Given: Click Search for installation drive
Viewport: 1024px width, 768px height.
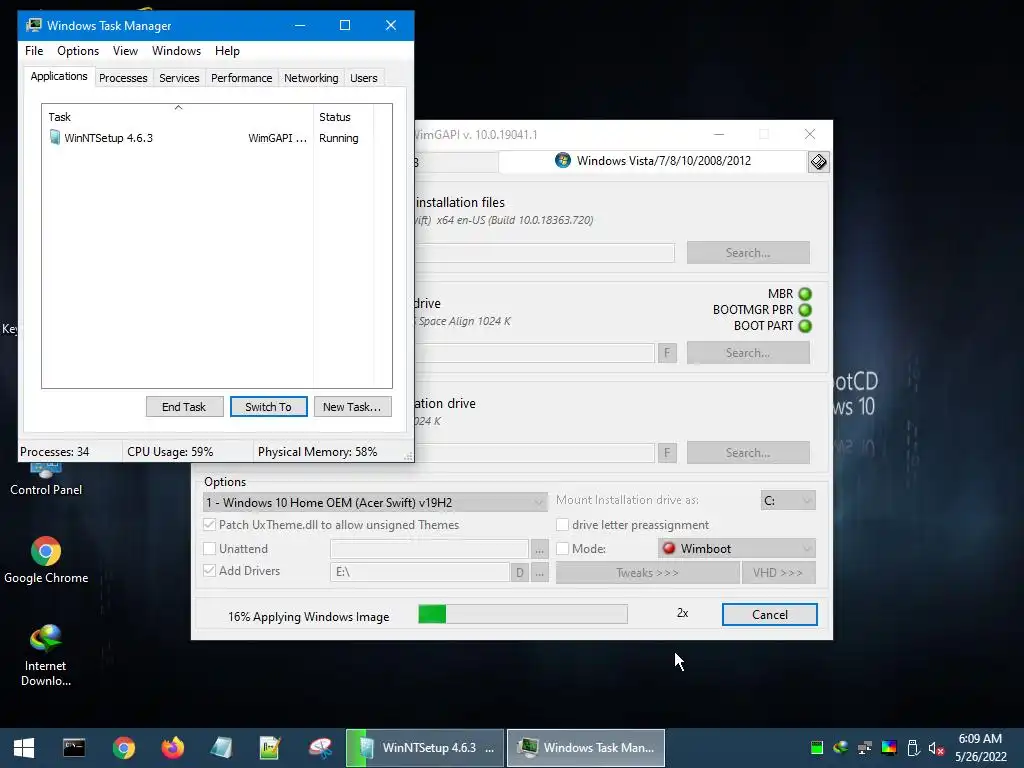Looking at the screenshot, I should tap(748, 453).
